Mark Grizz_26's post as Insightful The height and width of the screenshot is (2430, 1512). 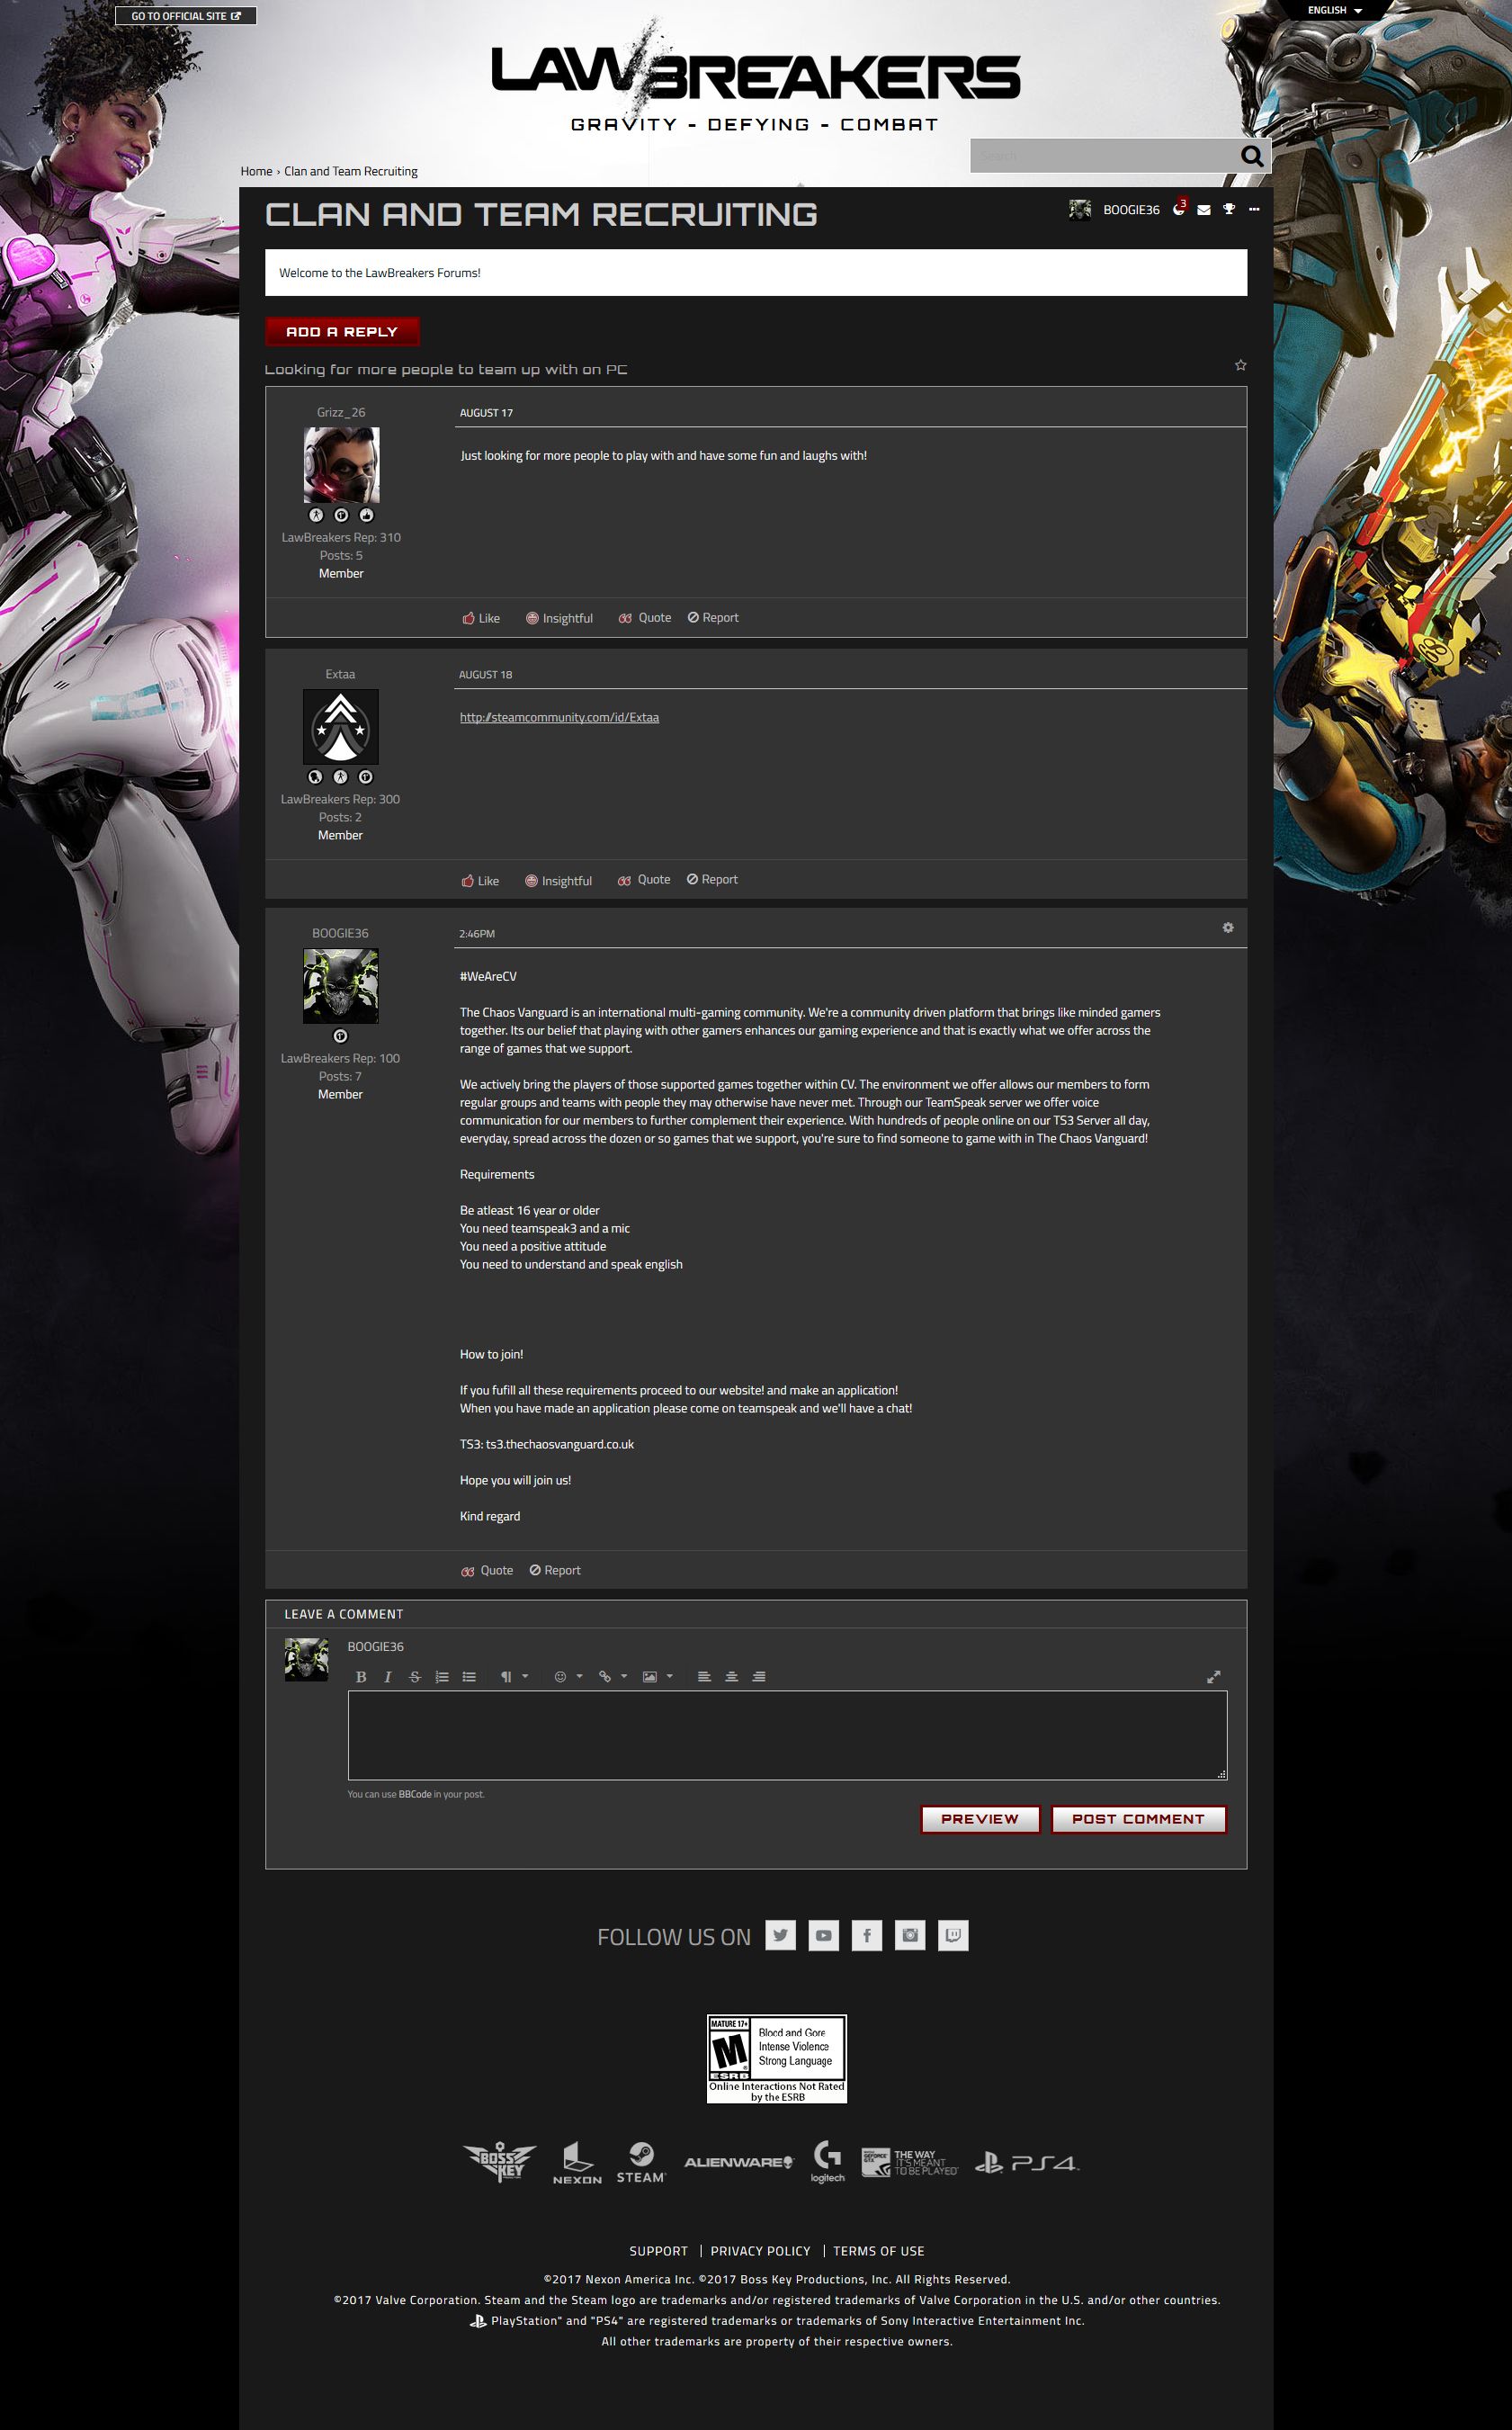(x=560, y=618)
